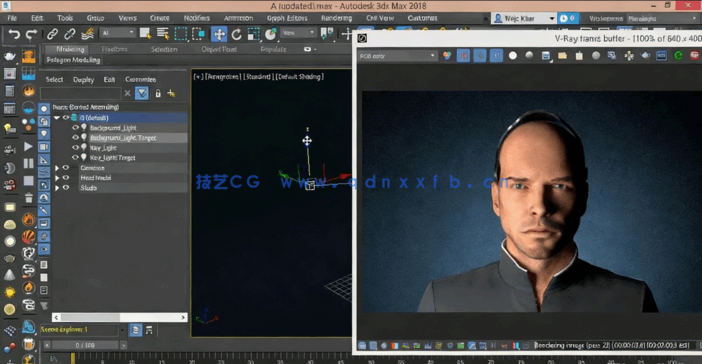Screen dimensions: 702x364
Task: Activate the Select and Rotate tool
Action: (x=236, y=34)
